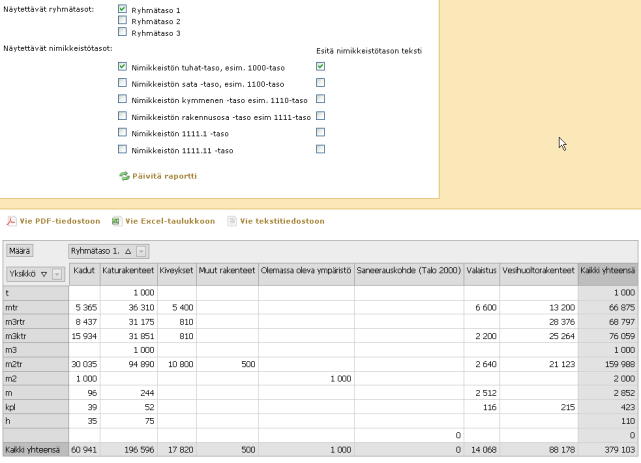Disable text display for tuhat-taso level
The height and width of the screenshot is (463, 641).
pos(320,67)
